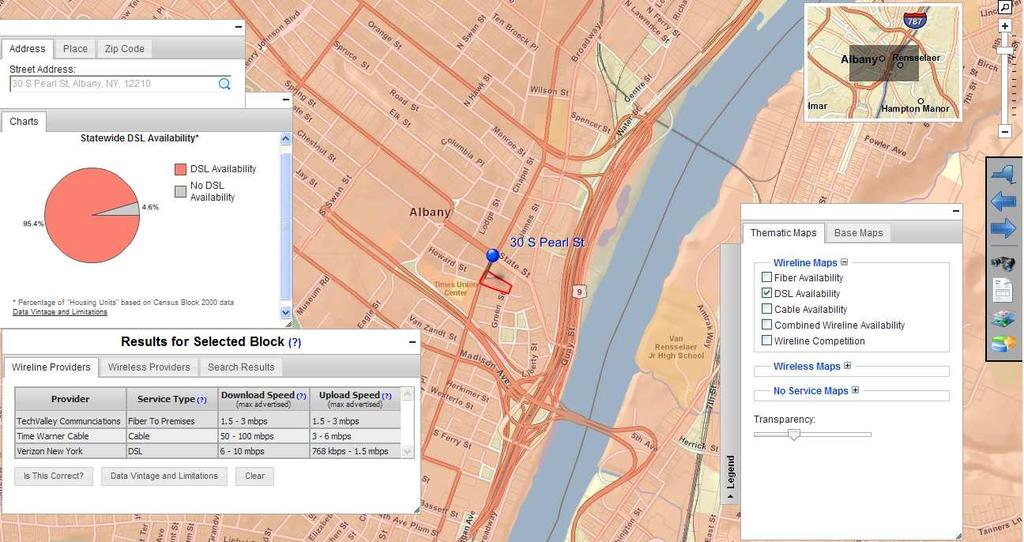Image resolution: width=1024 pixels, height=542 pixels.
Task: Select the Time Warner Cable provider row
Action: pyautogui.click(x=208, y=436)
